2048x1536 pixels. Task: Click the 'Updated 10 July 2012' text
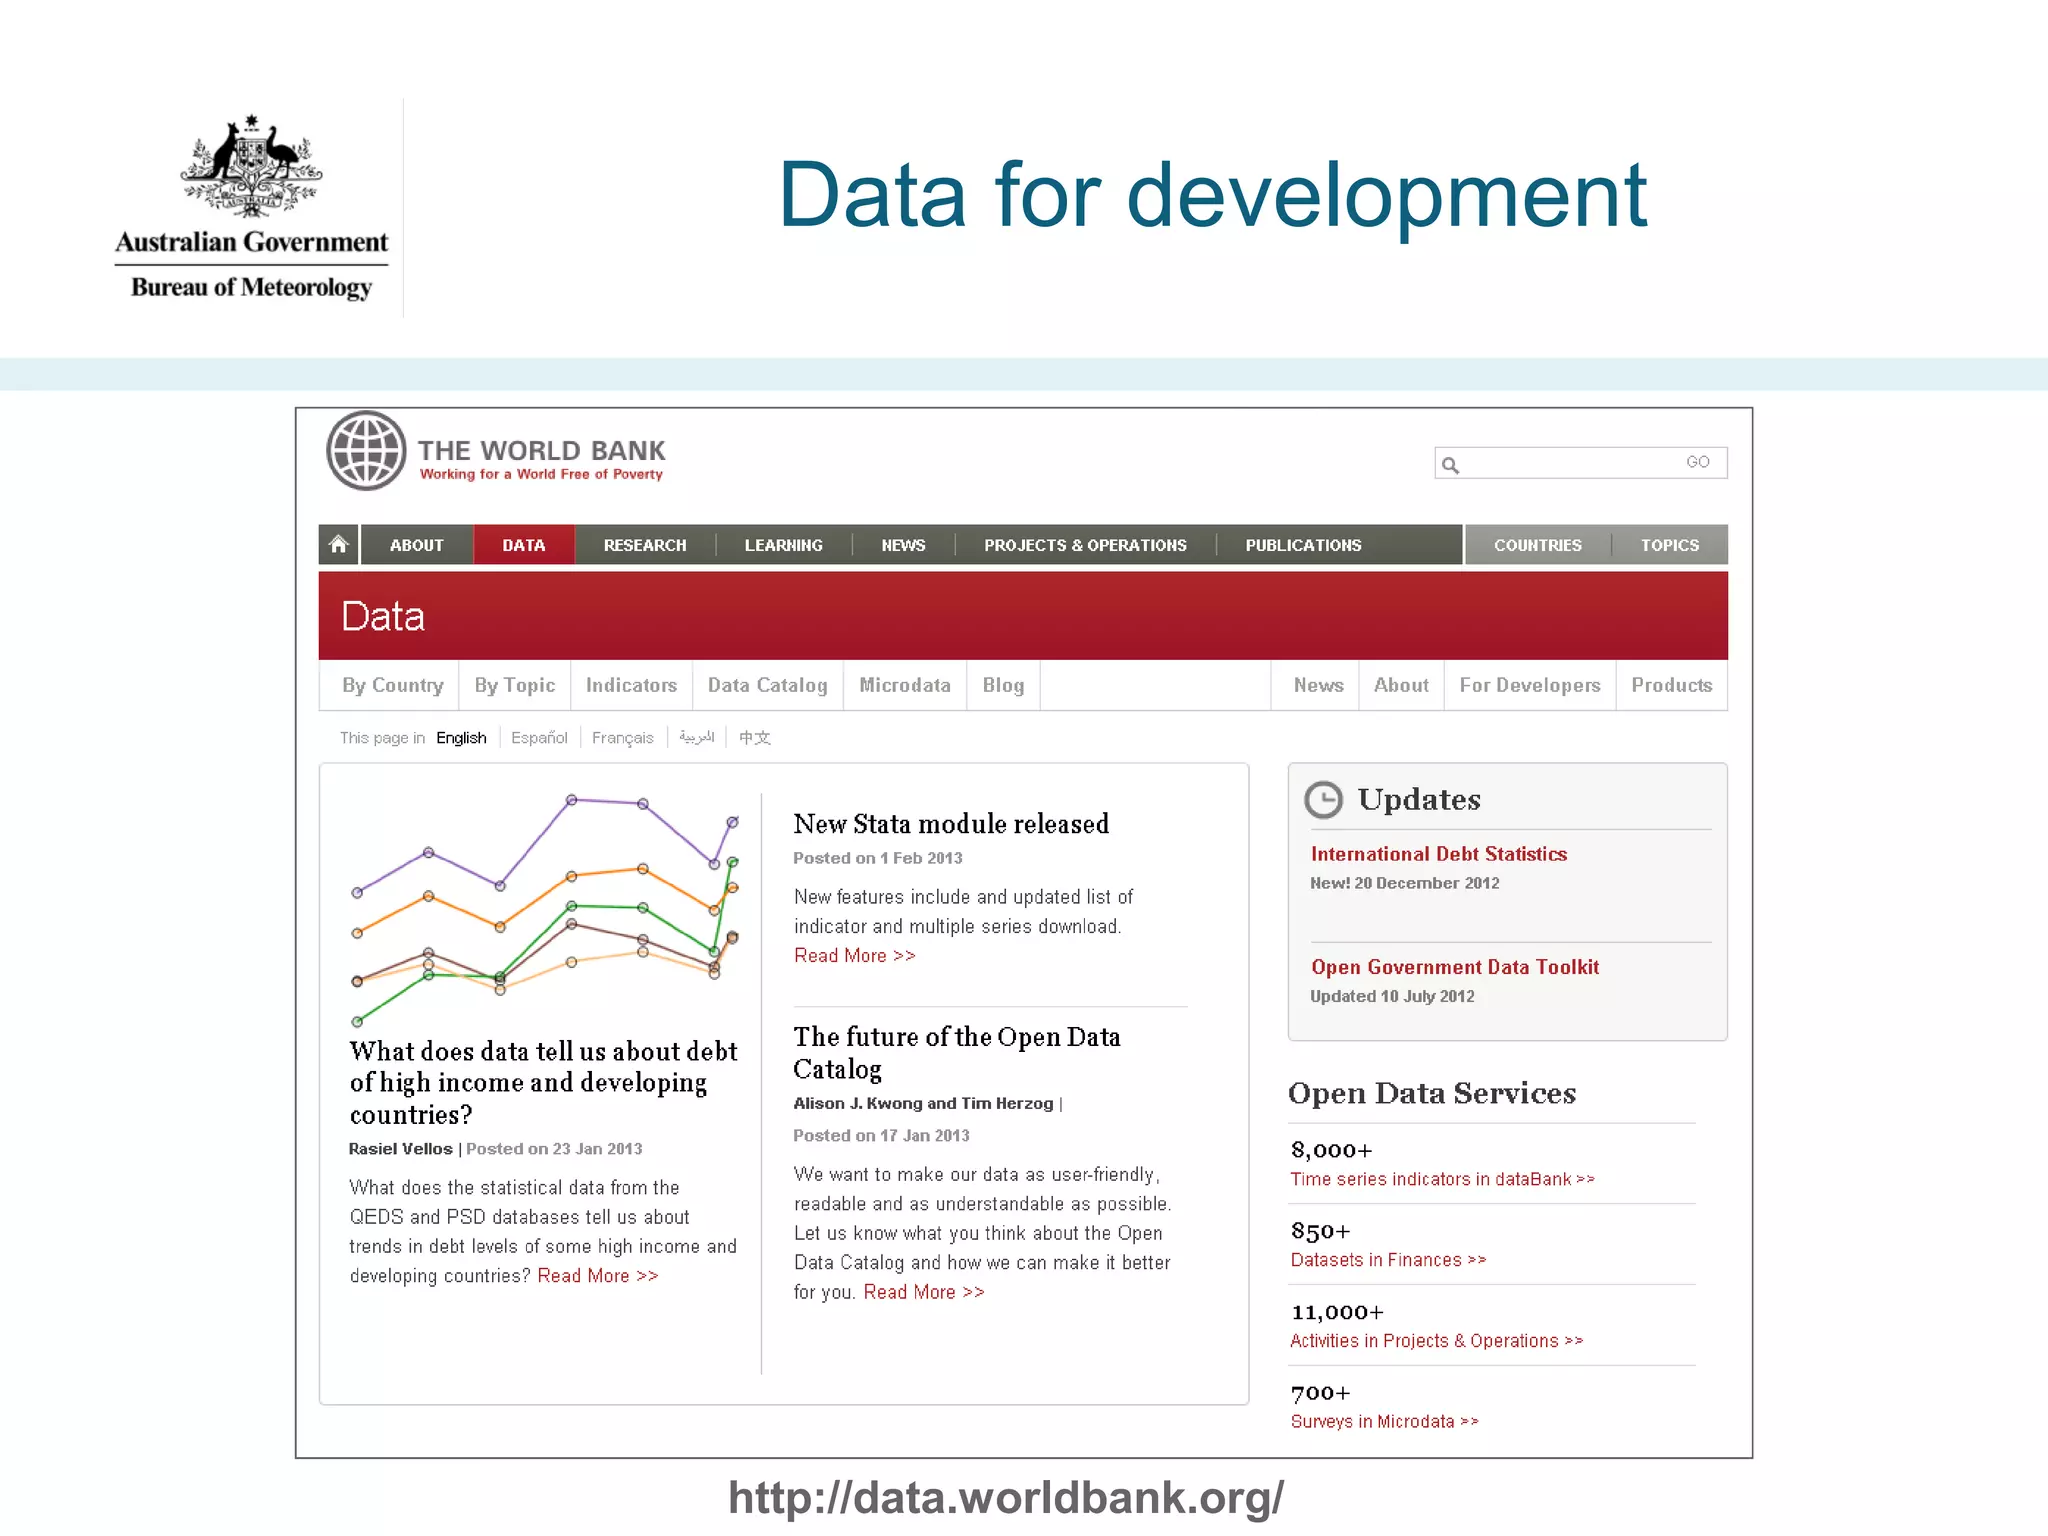coord(1392,996)
